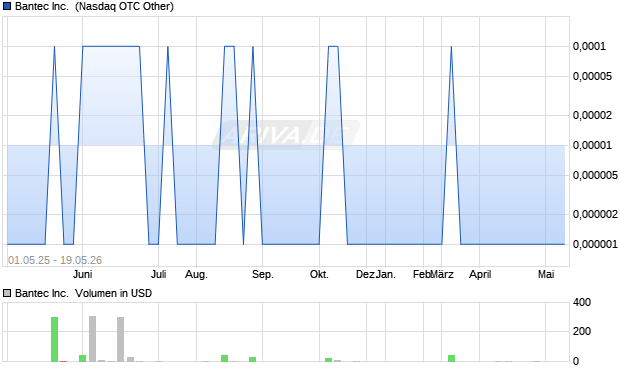
Task: Click the date range '01.05.25 - 19.05.26'
Action: click(55, 260)
